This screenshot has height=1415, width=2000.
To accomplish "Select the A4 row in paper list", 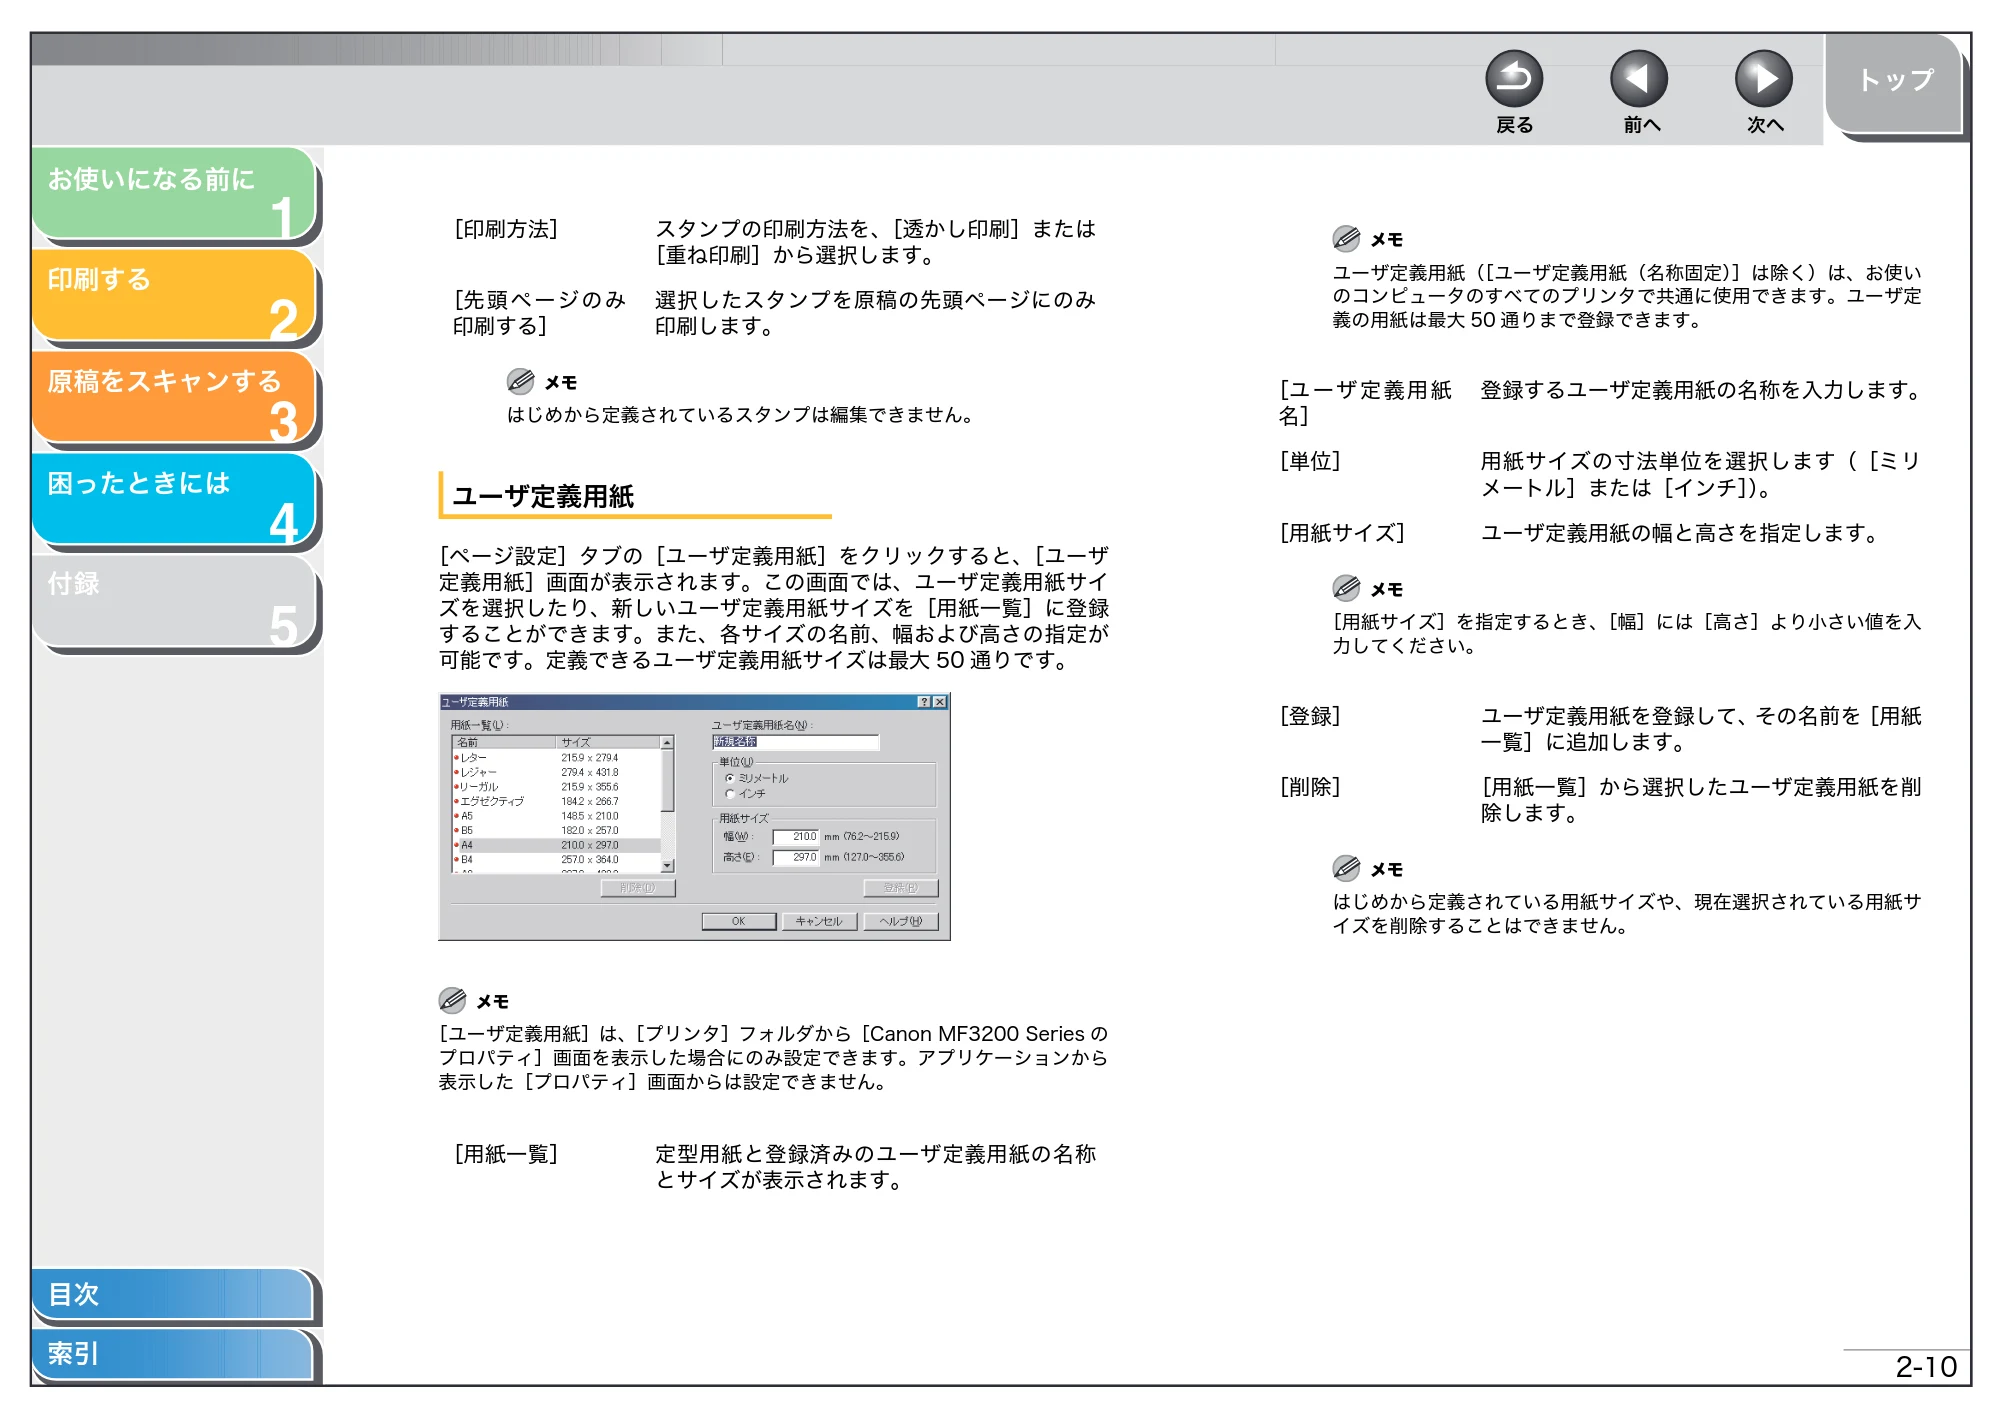I will 556,845.
